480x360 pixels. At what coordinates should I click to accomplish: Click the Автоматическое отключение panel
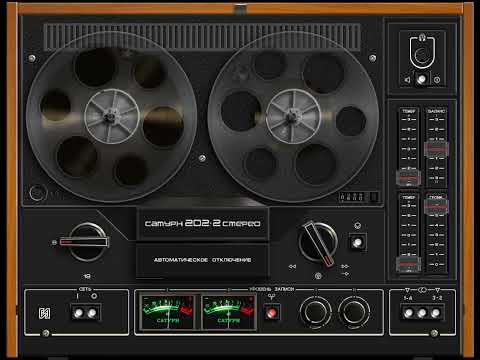click(x=203, y=260)
